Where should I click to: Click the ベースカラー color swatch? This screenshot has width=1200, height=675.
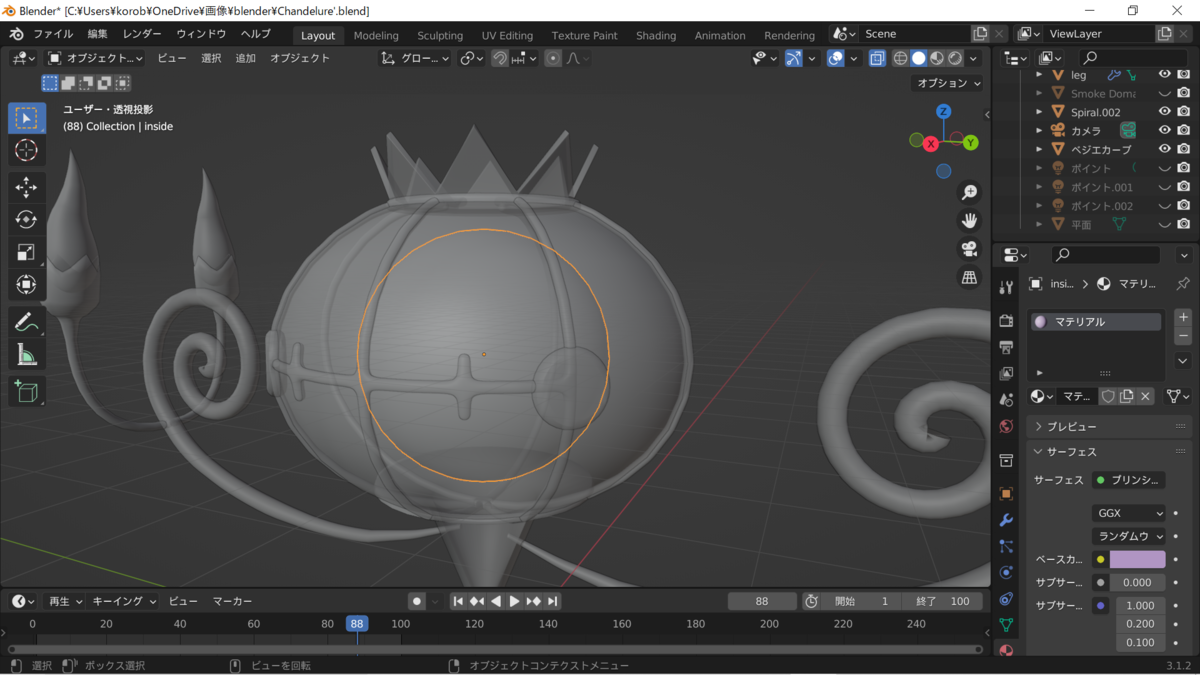1137,559
